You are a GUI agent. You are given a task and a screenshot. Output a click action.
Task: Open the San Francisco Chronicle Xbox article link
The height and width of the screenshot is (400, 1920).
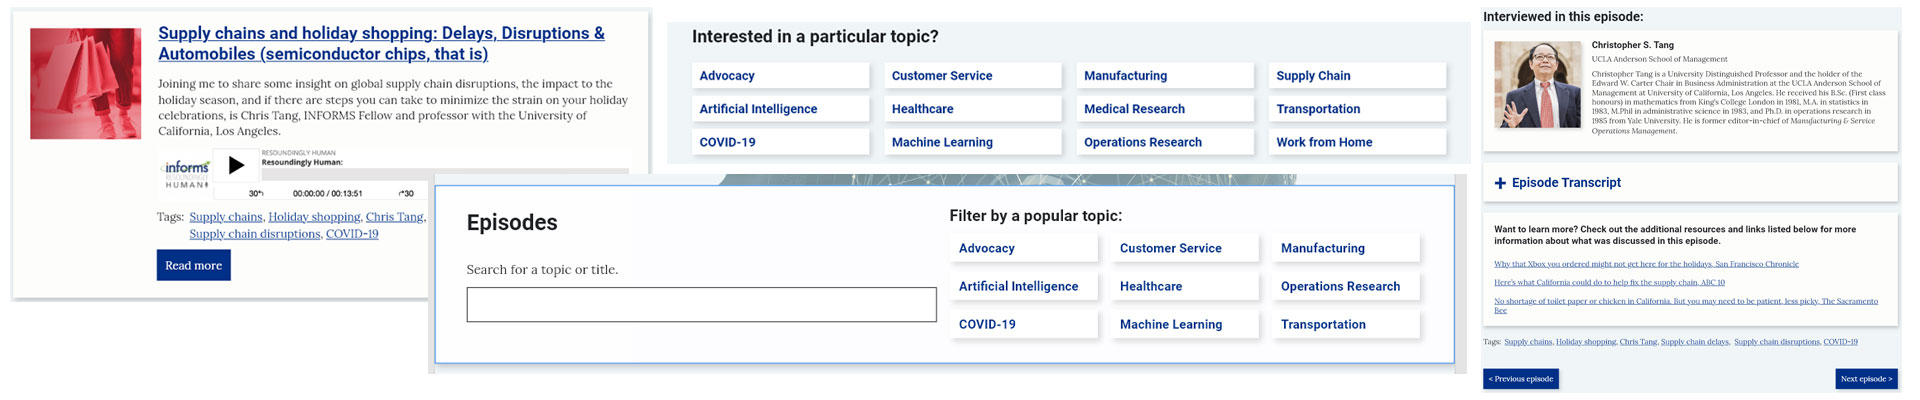pyautogui.click(x=1645, y=264)
